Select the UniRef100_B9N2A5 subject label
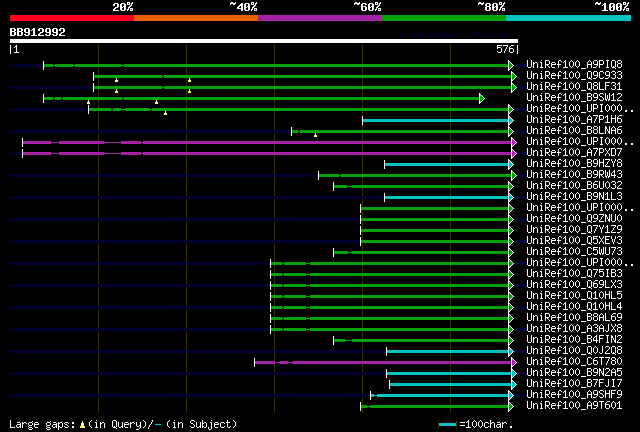Screen dimensions: 640x432 tap(574, 373)
